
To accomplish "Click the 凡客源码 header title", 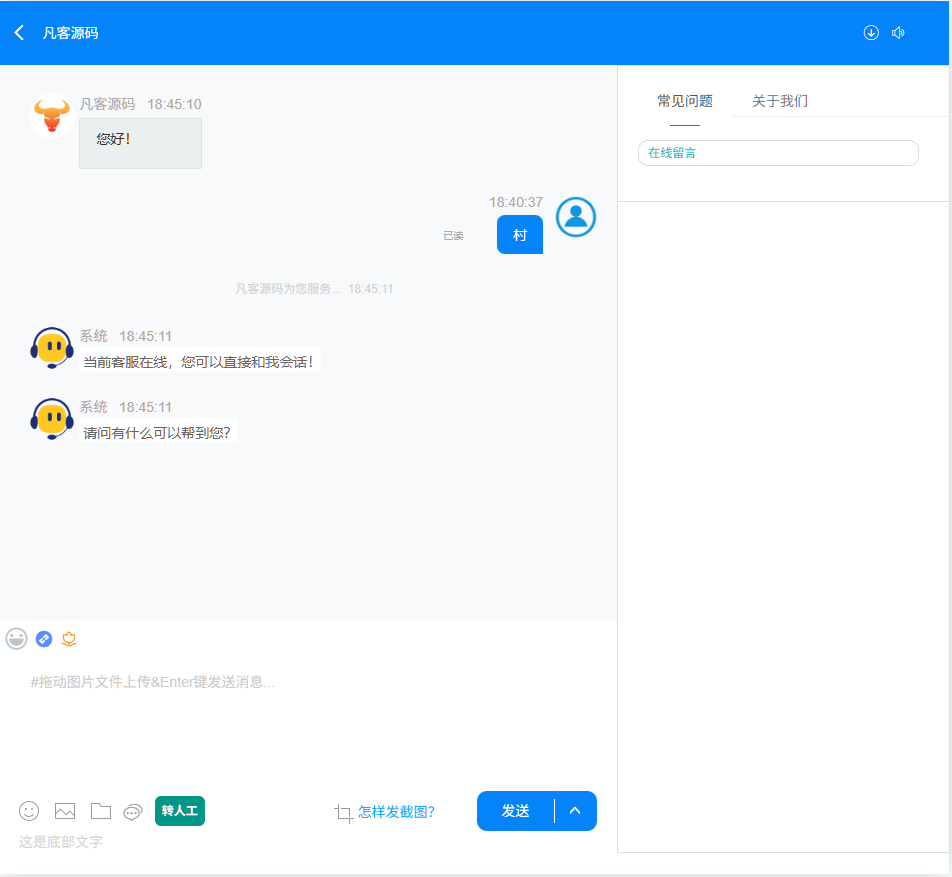I will (70, 33).
